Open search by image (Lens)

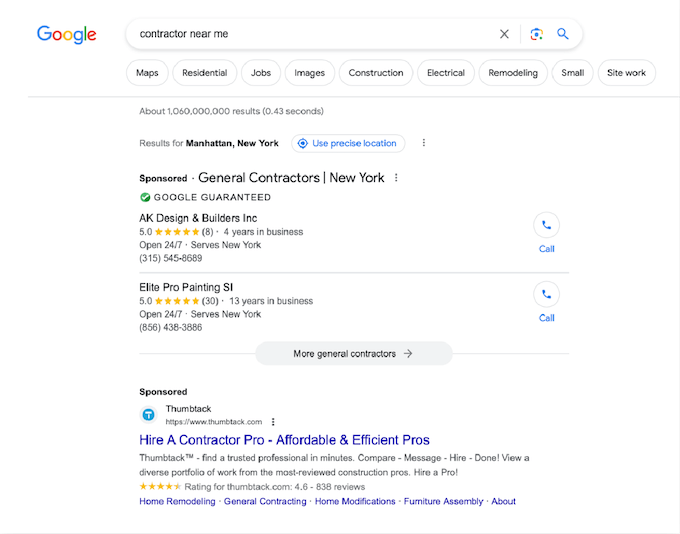536,34
